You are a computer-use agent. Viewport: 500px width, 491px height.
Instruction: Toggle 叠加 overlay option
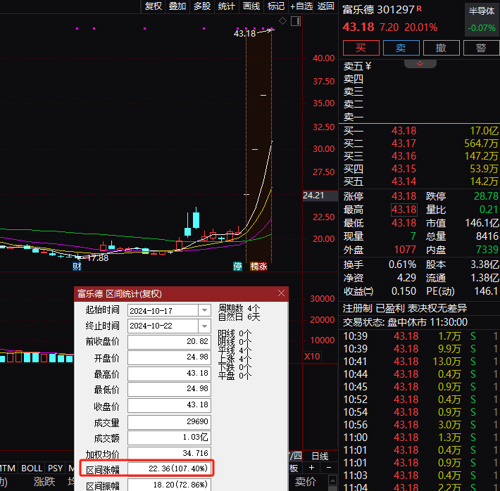click(x=177, y=6)
